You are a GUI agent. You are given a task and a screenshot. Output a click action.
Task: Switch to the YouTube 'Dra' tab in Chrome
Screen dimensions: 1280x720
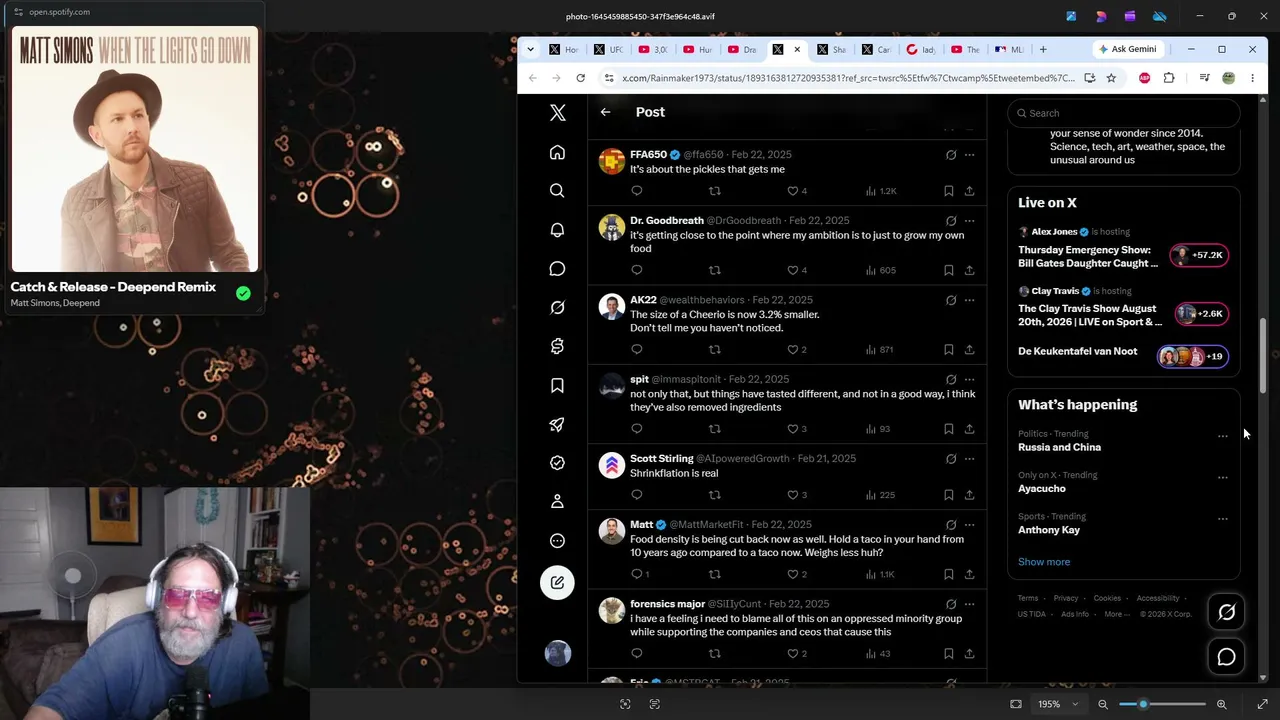pos(742,49)
